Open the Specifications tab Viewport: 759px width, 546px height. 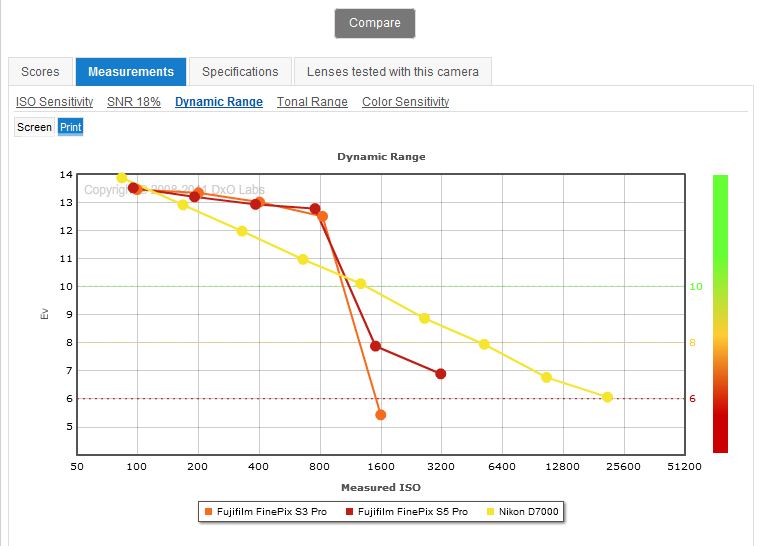click(240, 72)
